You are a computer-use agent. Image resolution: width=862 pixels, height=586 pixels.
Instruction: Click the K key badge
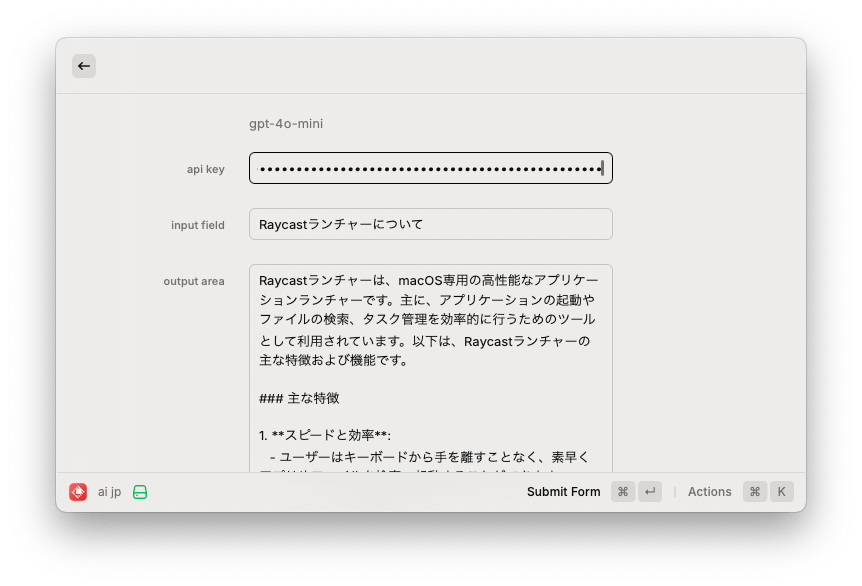pyautogui.click(x=782, y=491)
